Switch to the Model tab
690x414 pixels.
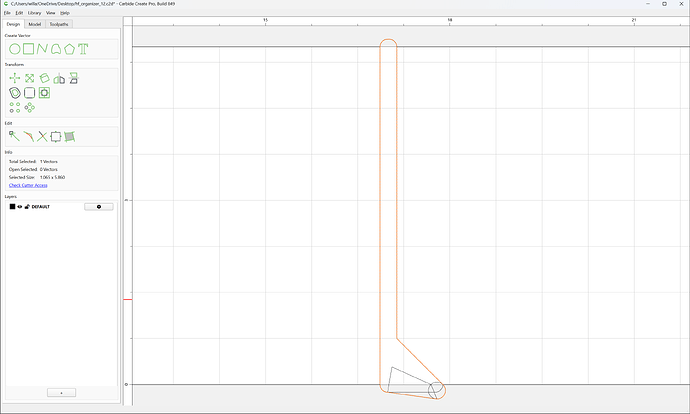click(x=35, y=24)
